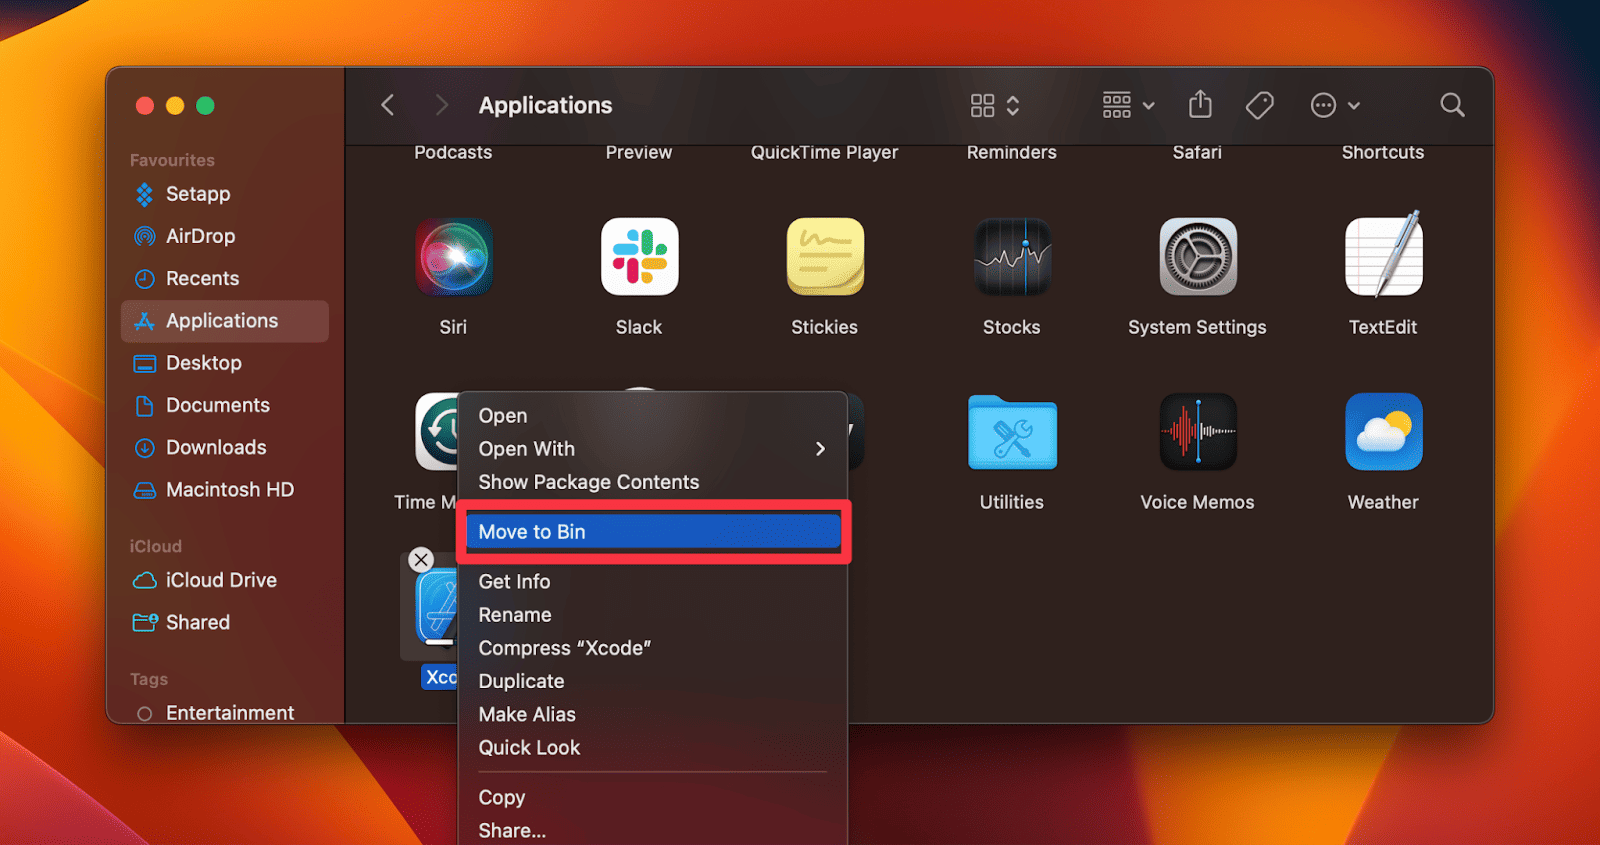
Task: Choose Rename in context menu
Action: 652,615
